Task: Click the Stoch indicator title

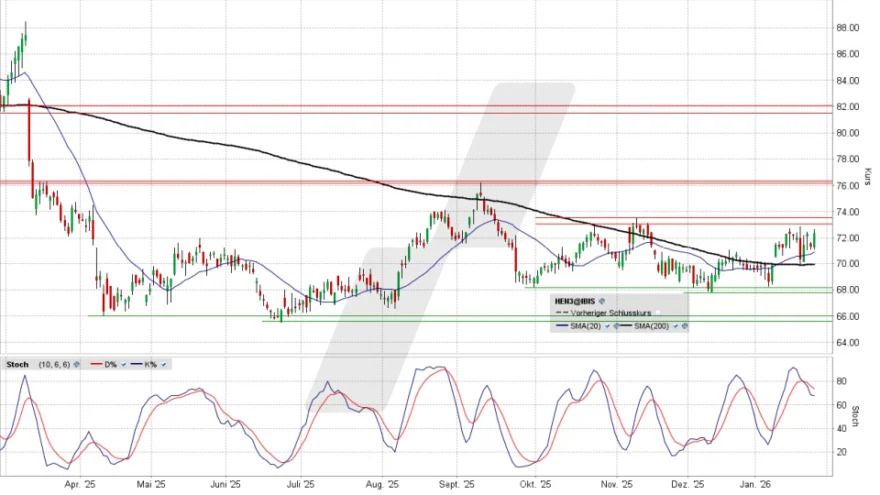Action: click(x=16, y=363)
